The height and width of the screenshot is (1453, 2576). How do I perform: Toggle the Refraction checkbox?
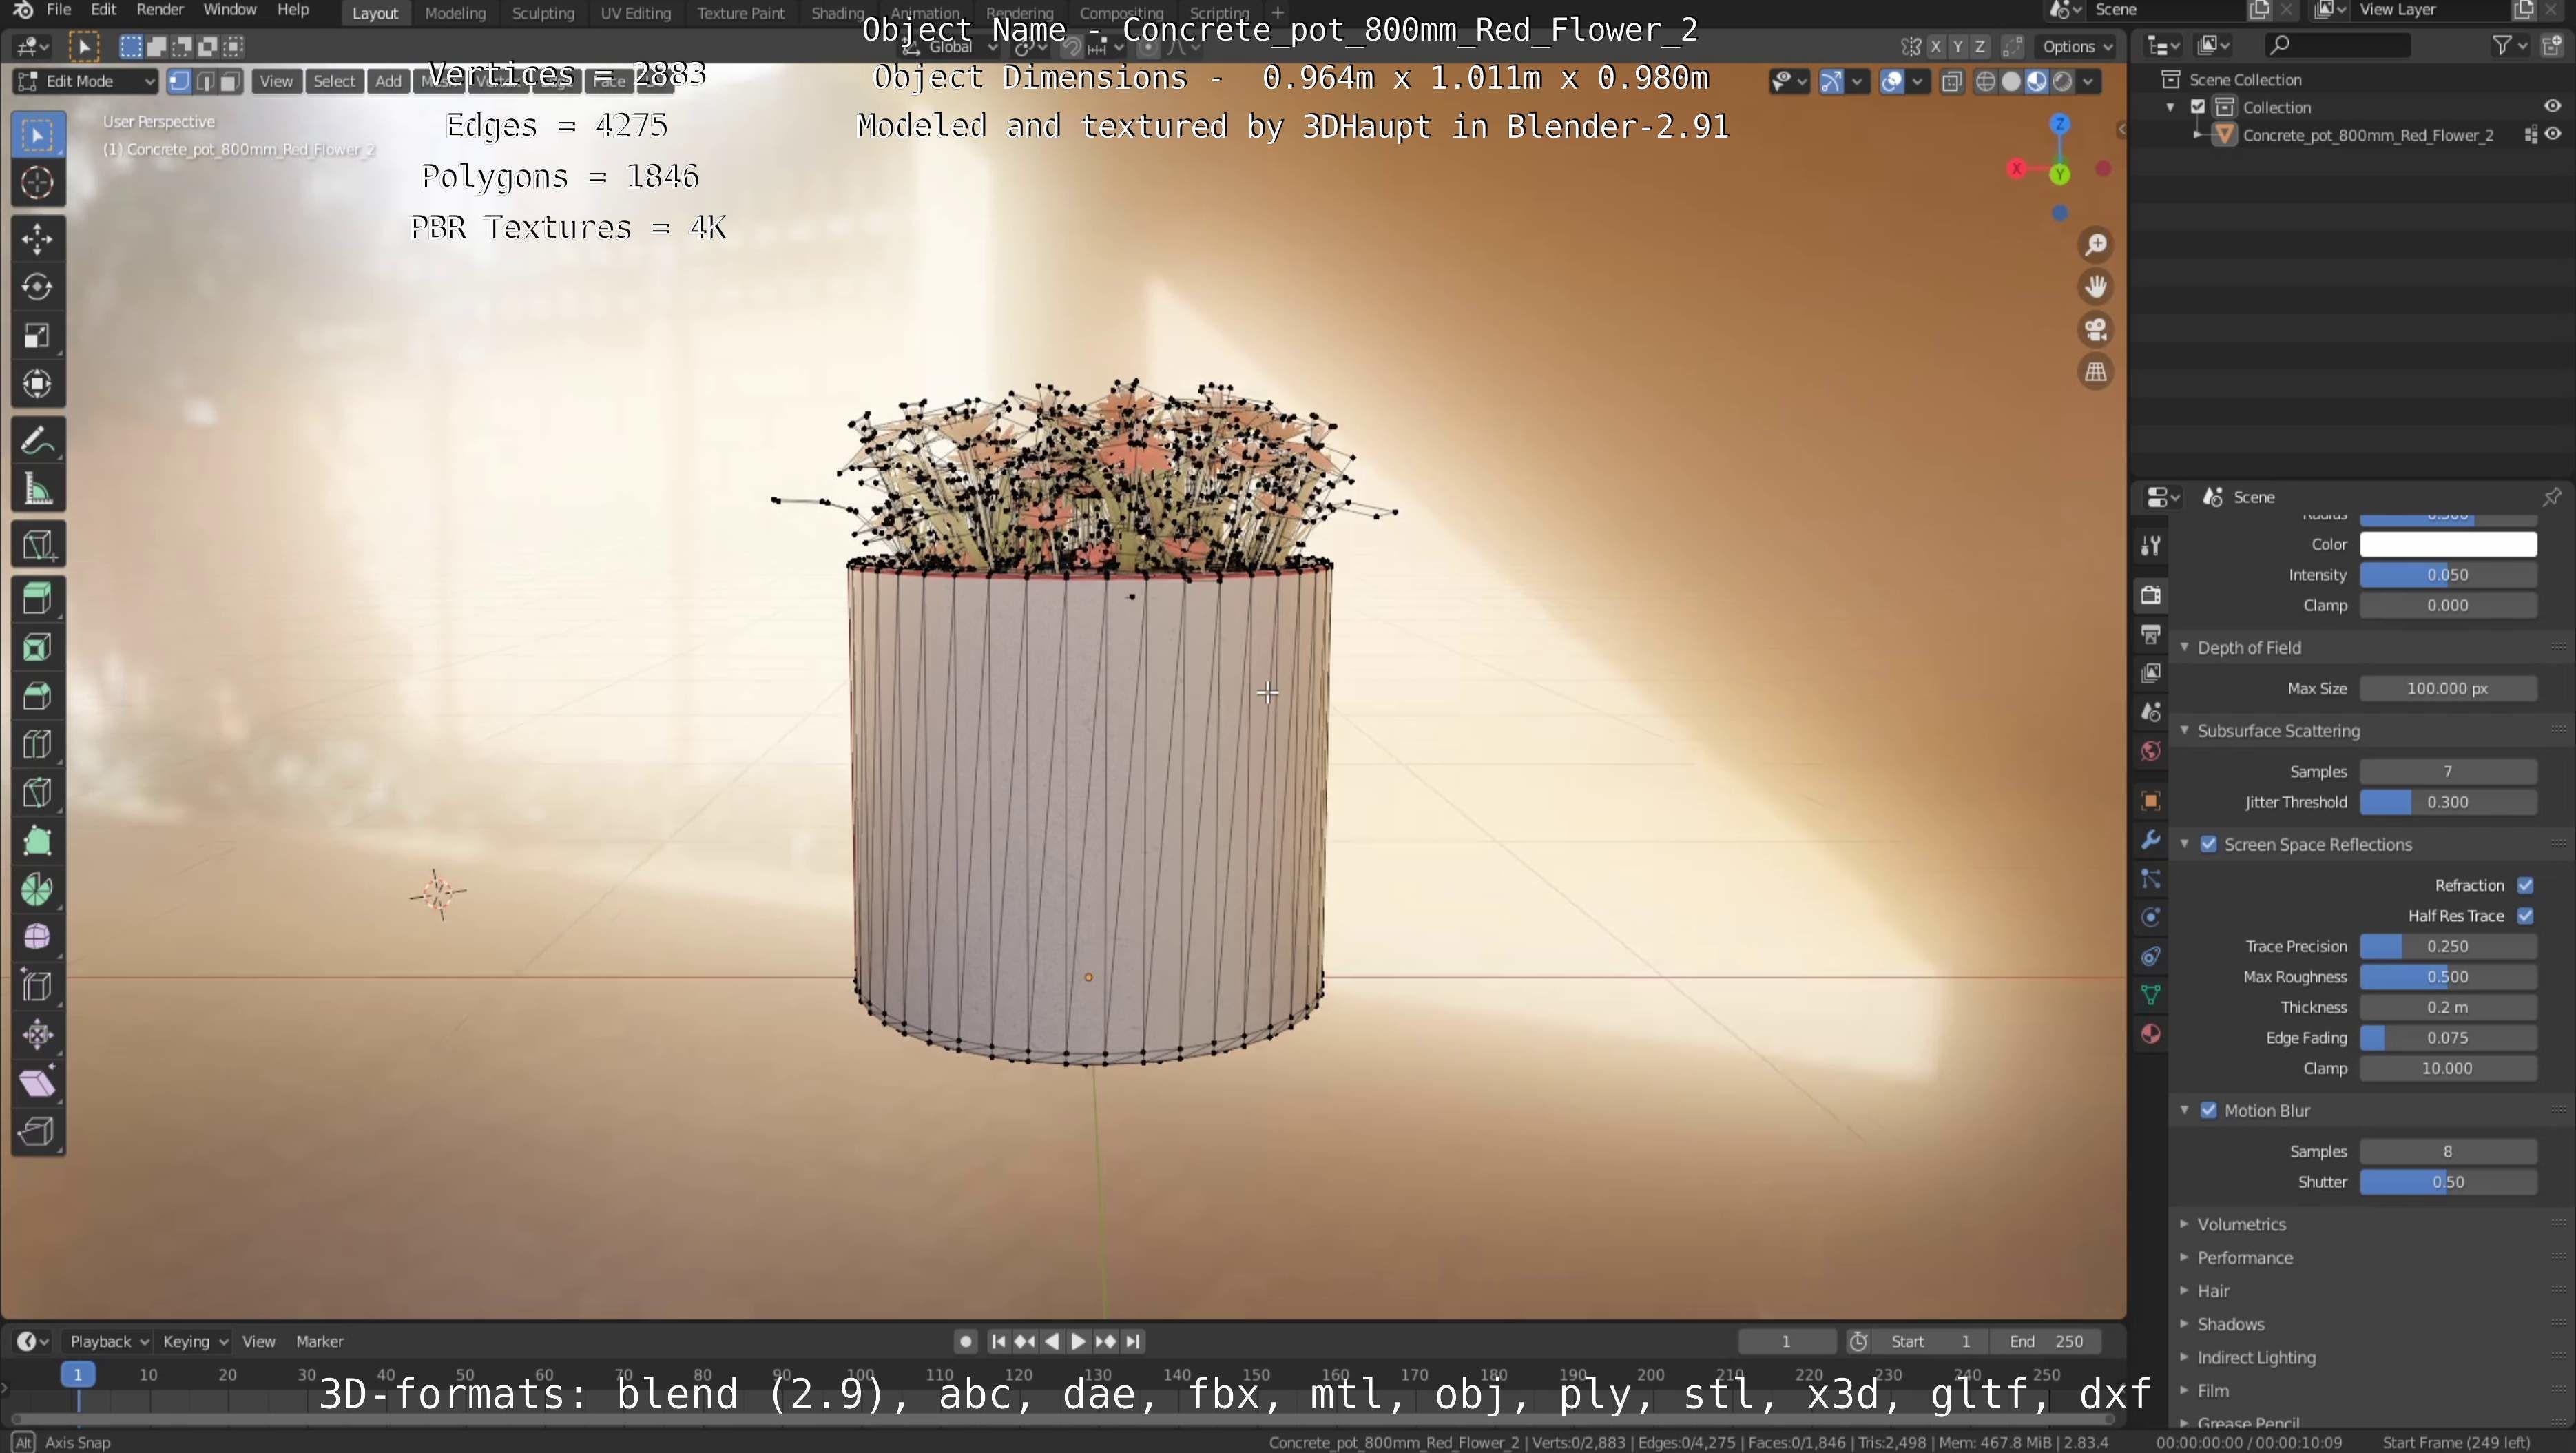pyautogui.click(x=2525, y=886)
